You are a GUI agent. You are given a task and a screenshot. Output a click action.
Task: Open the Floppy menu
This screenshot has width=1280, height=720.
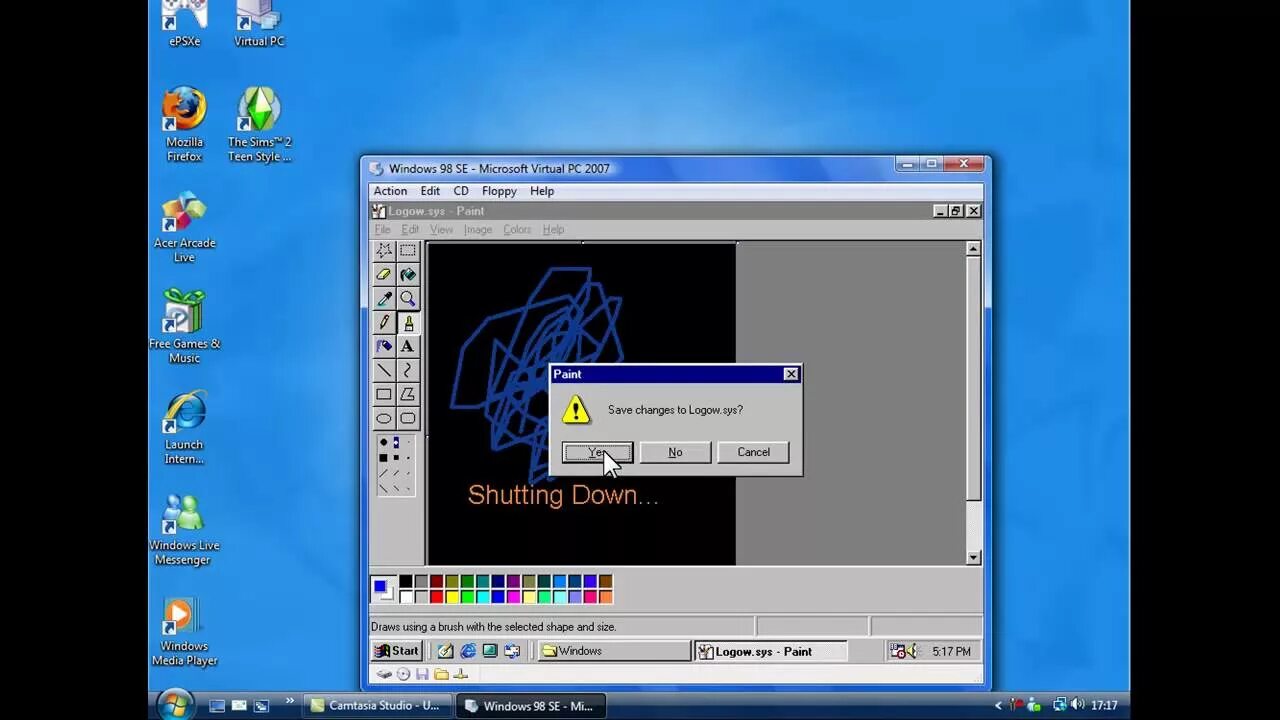point(499,191)
